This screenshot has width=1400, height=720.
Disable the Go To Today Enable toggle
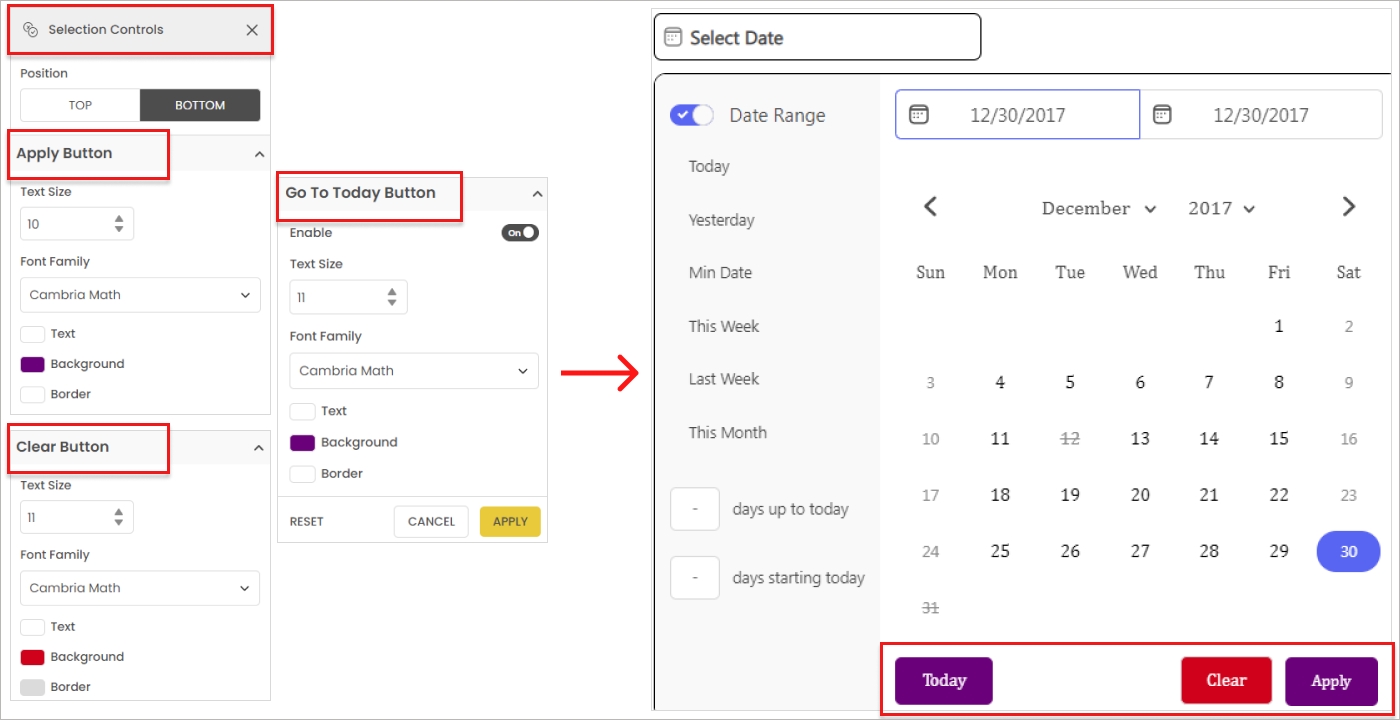(x=520, y=233)
